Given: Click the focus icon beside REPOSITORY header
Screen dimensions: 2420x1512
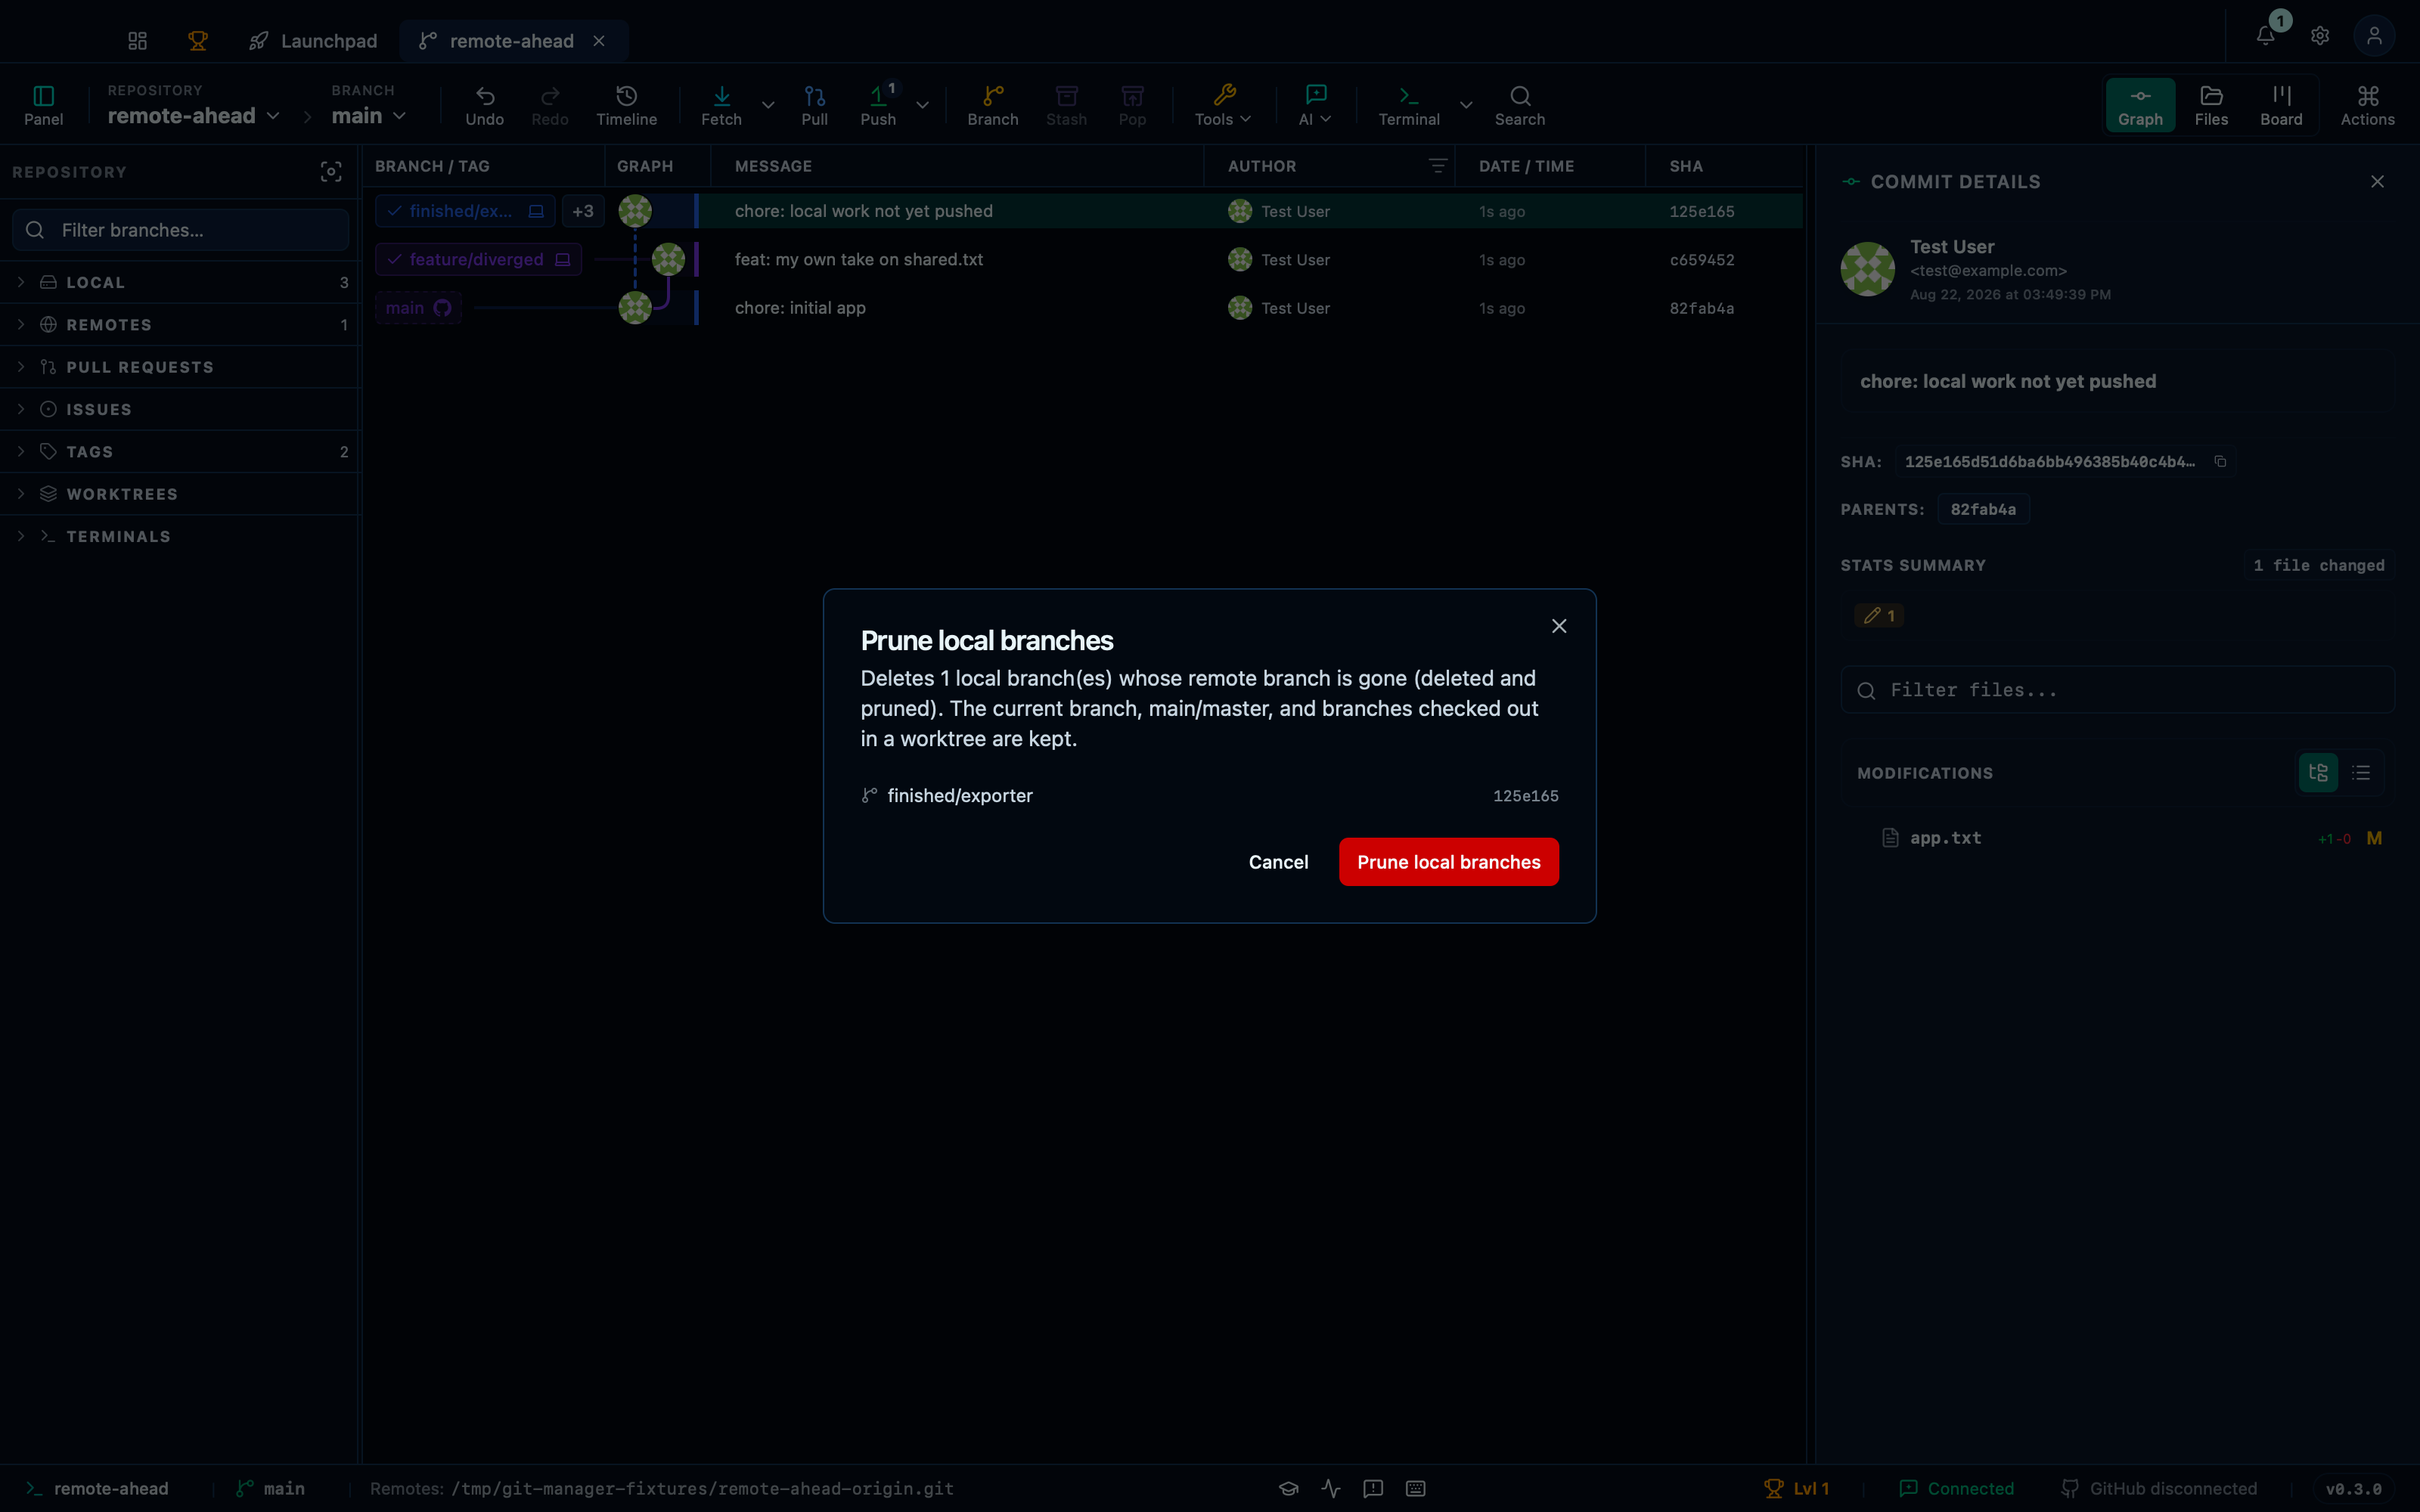Looking at the screenshot, I should [x=331, y=172].
